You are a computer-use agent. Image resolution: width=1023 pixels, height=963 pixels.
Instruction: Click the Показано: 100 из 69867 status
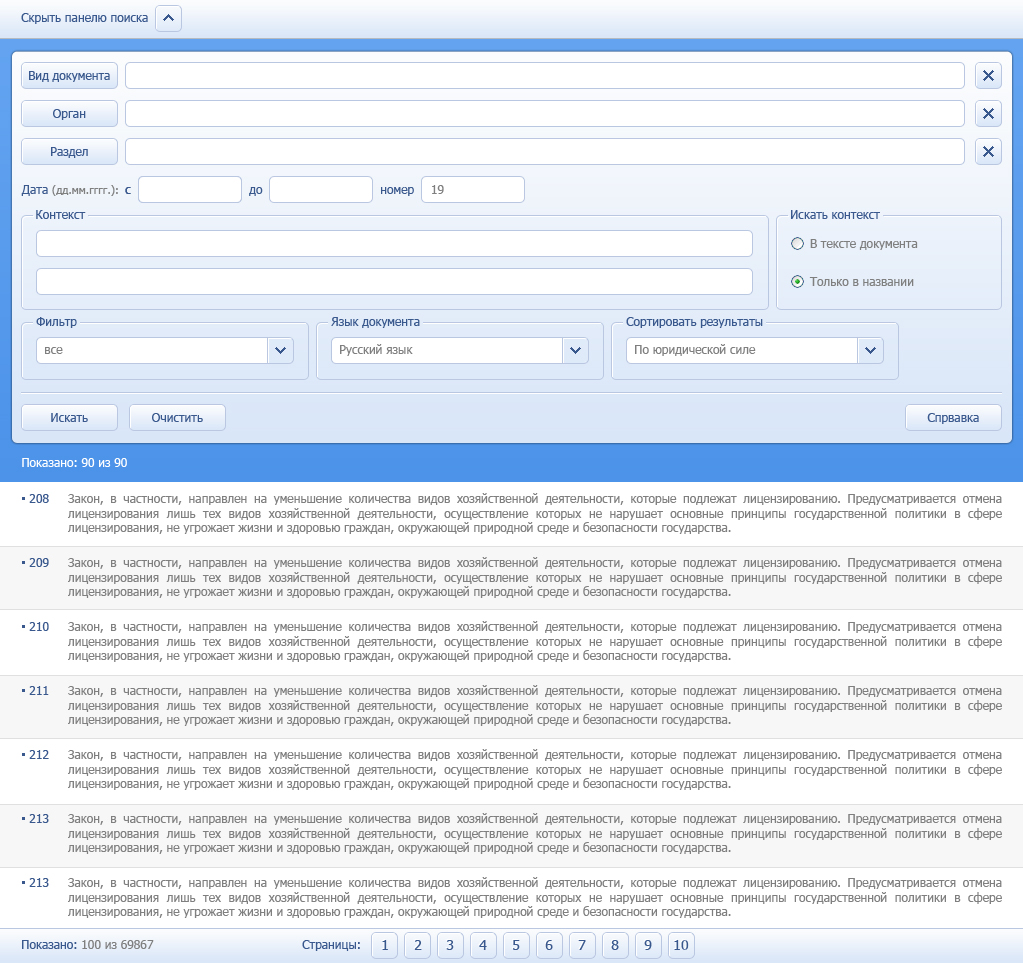click(87, 945)
